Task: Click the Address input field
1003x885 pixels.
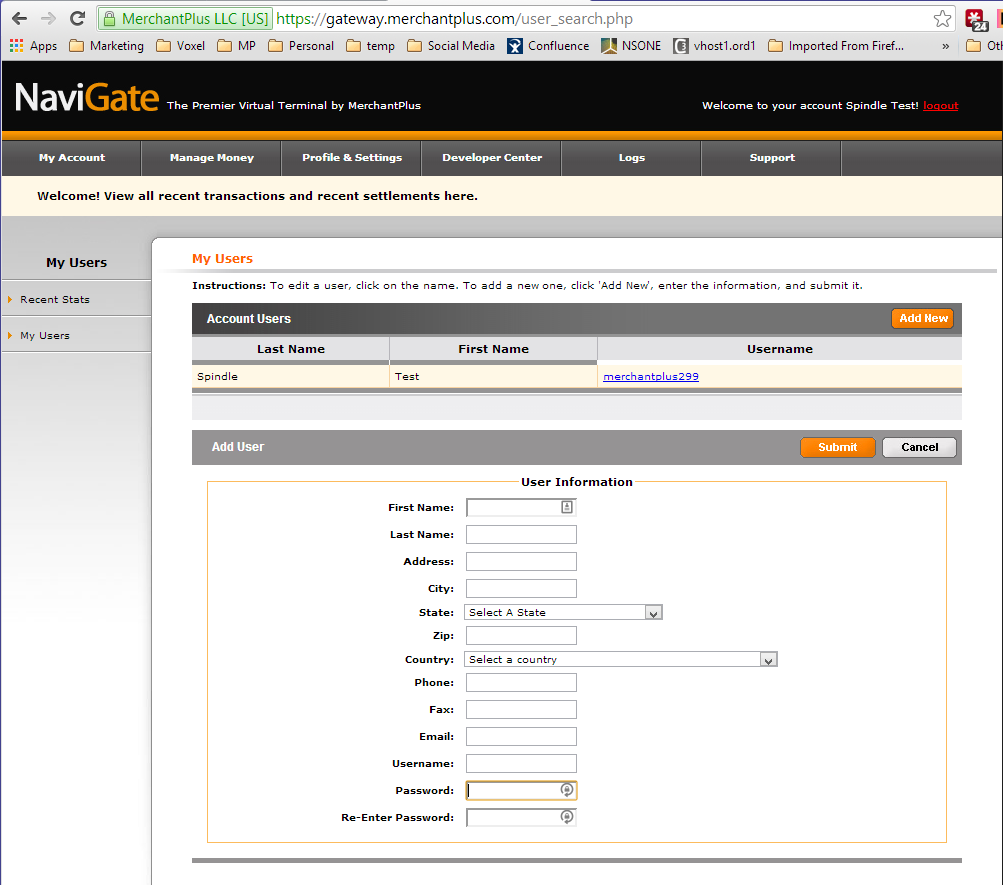Action: 521,561
